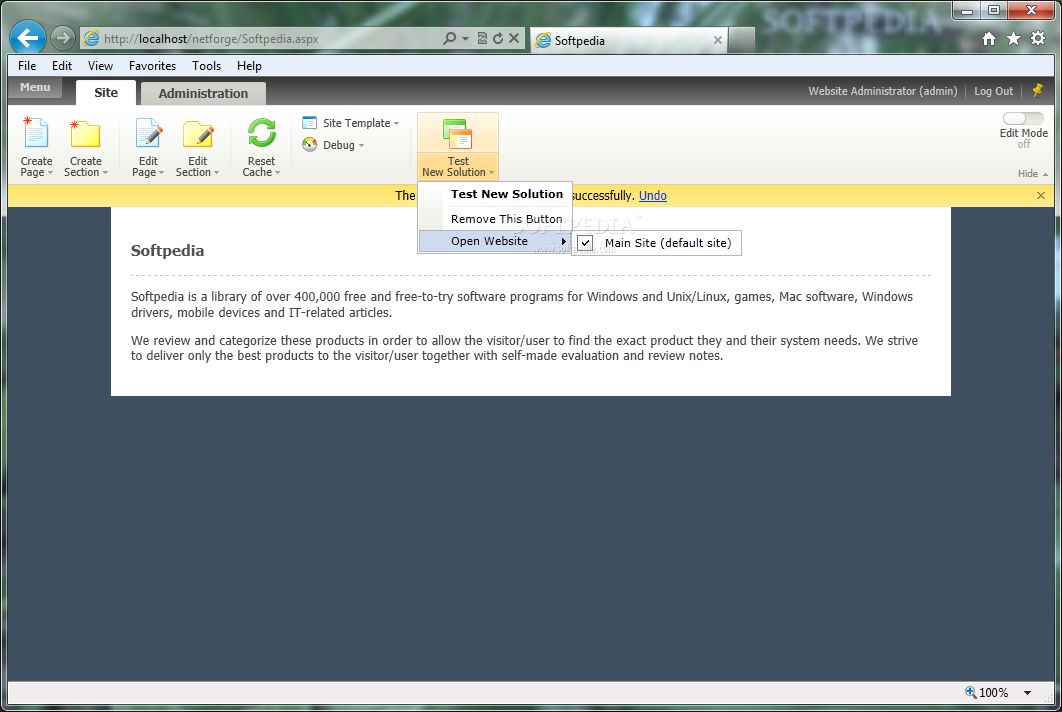Open the View menu
Image resolution: width=1062 pixels, height=712 pixels.
pyautogui.click(x=100, y=66)
